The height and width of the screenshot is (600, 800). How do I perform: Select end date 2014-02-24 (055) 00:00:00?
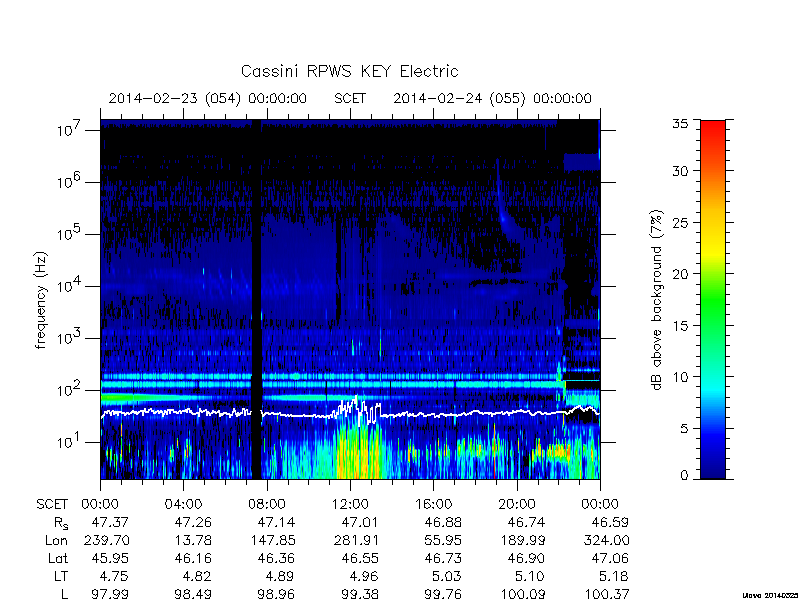(x=492, y=98)
